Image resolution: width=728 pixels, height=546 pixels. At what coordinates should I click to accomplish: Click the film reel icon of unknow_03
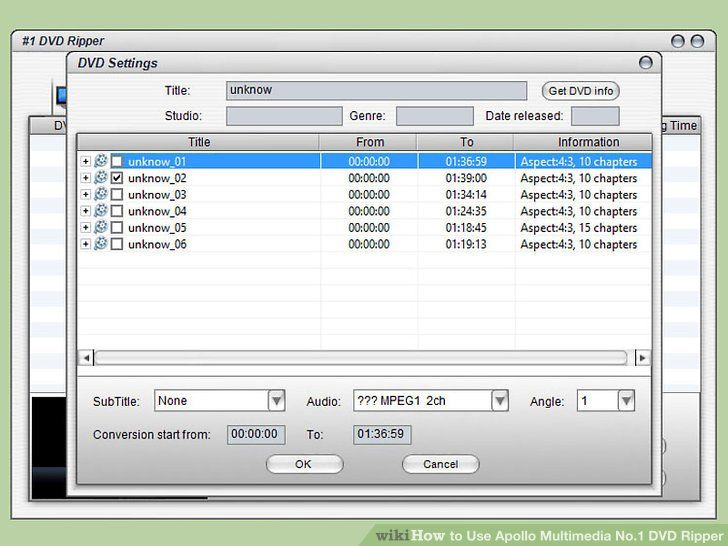(101, 194)
